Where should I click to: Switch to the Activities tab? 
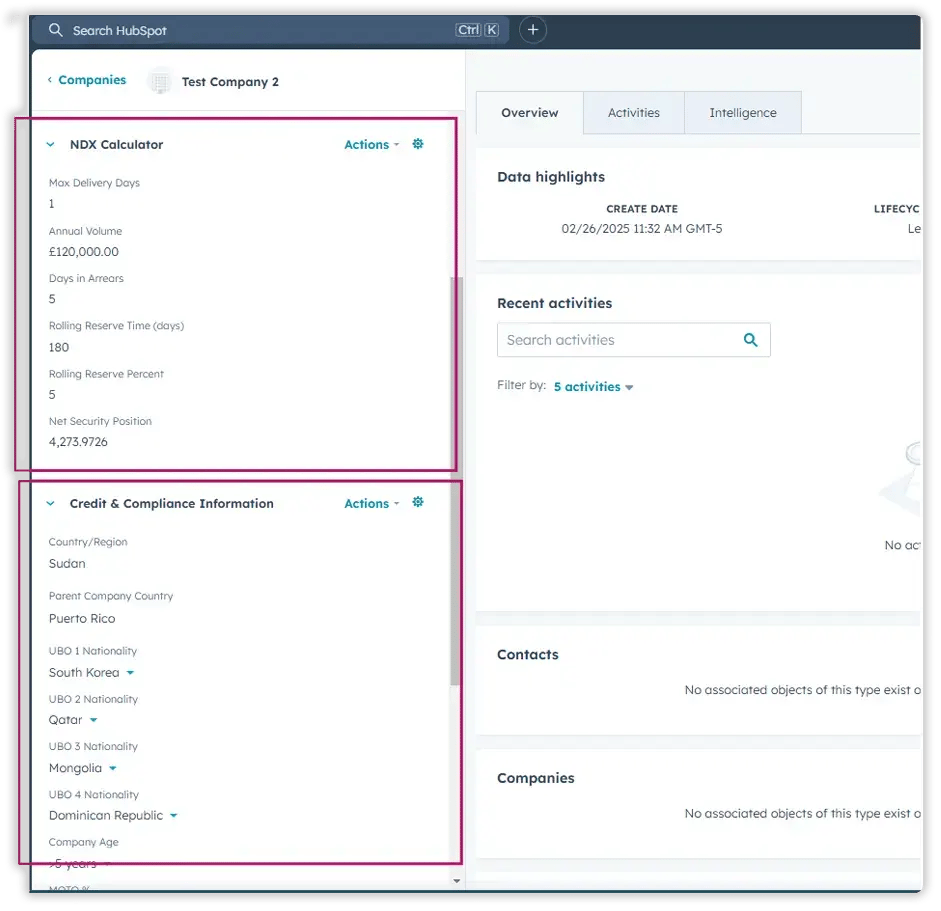[x=633, y=113]
